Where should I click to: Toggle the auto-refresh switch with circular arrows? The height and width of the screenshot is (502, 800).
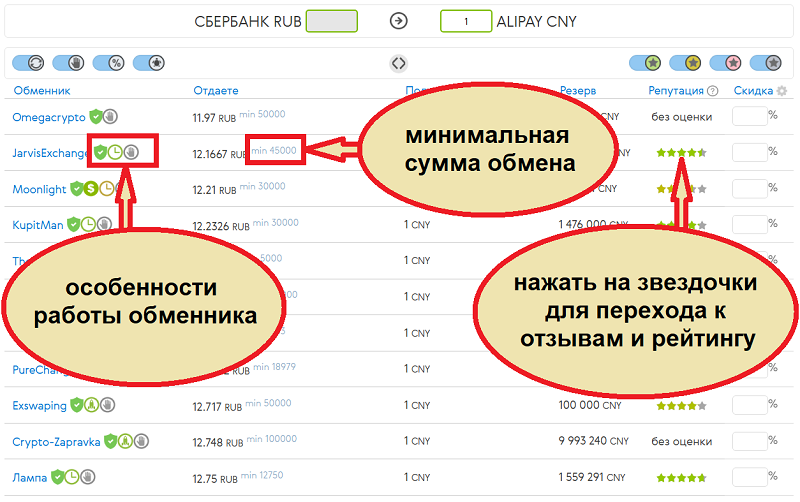tap(28, 63)
